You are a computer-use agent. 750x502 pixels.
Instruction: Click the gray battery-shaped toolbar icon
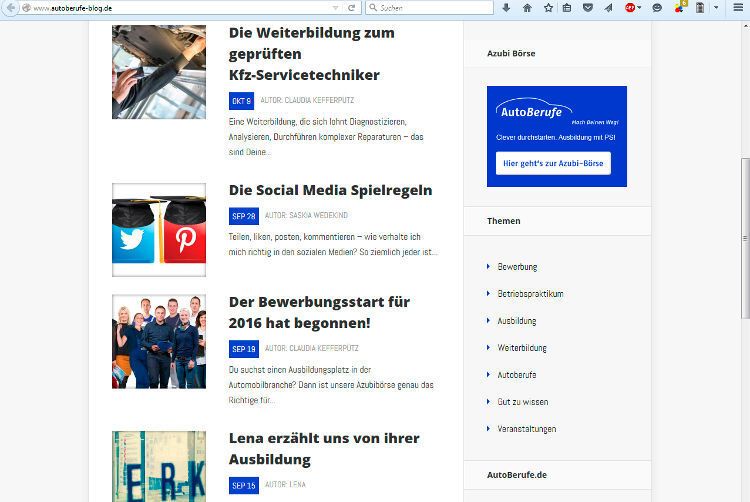tap(700, 8)
